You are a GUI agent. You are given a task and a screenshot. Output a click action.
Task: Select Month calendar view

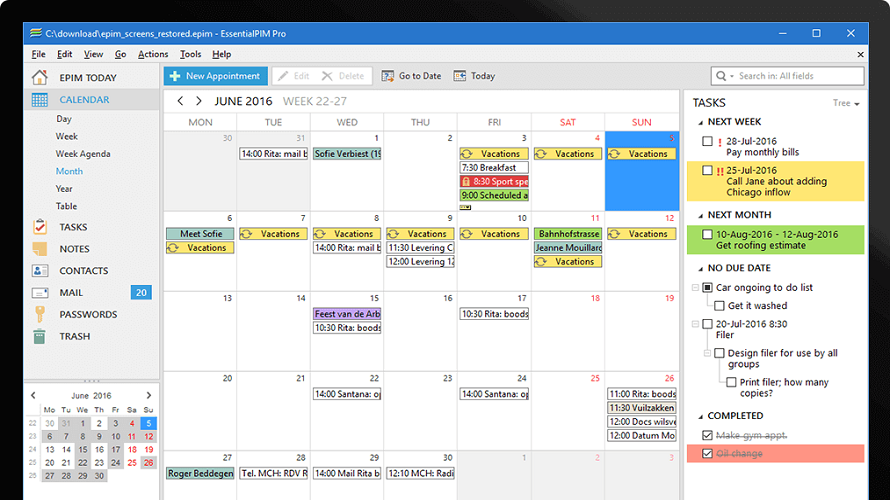pos(69,171)
